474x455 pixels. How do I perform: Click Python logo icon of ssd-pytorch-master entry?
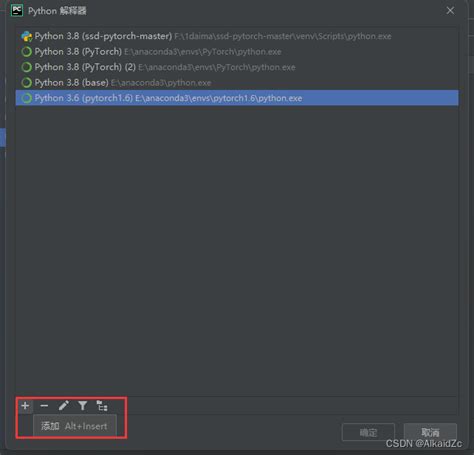pyautogui.click(x=26, y=36)
